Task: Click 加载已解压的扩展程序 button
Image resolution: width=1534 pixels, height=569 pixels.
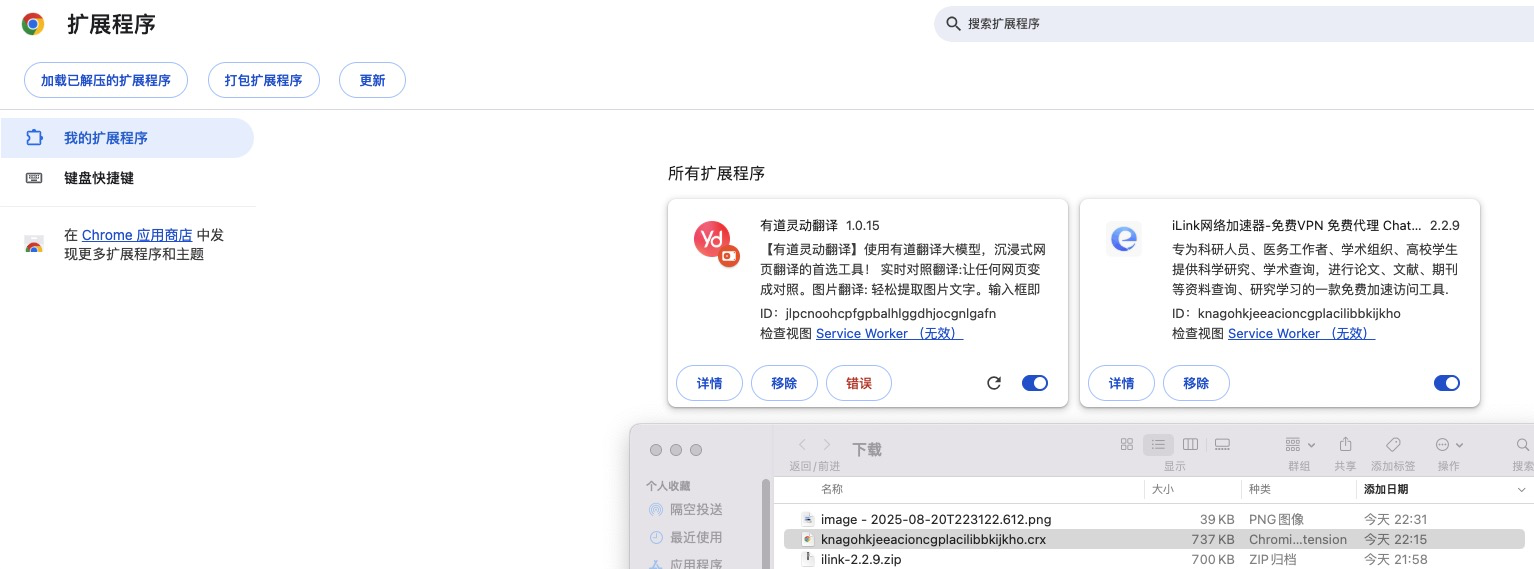Action: (x=106, y=80)
